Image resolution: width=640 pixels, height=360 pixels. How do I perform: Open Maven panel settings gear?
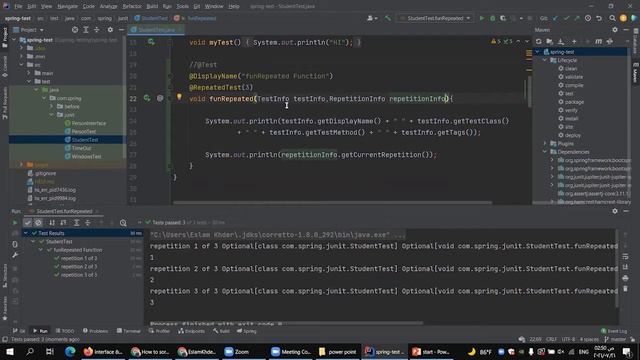(615, 30)
